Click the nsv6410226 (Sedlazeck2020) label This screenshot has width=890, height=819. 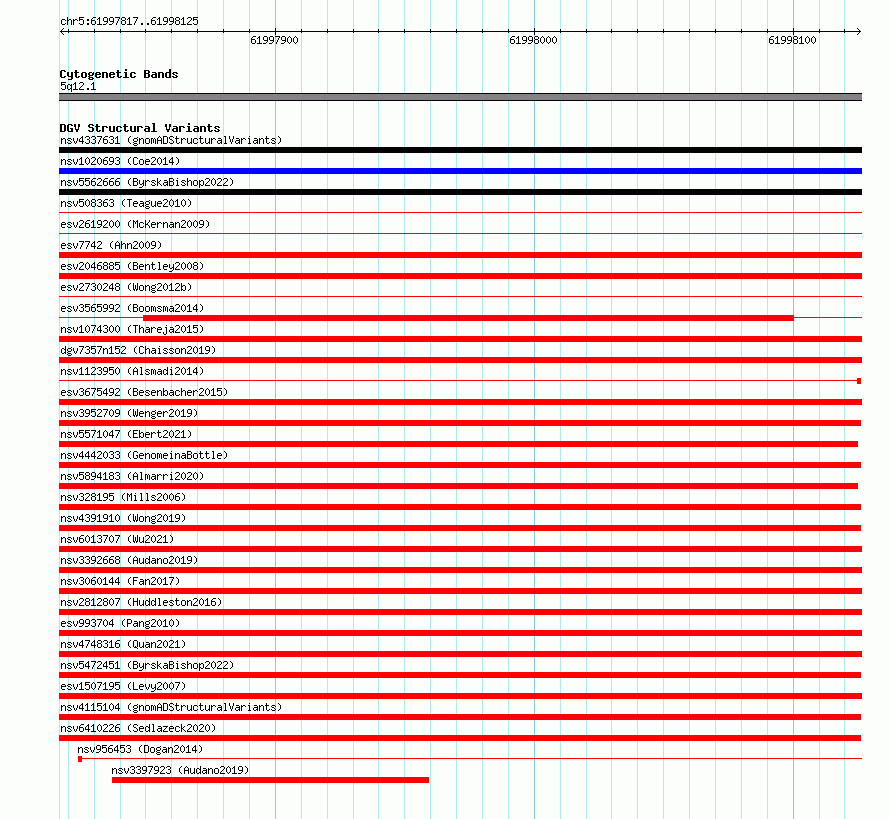click(138, 728)
